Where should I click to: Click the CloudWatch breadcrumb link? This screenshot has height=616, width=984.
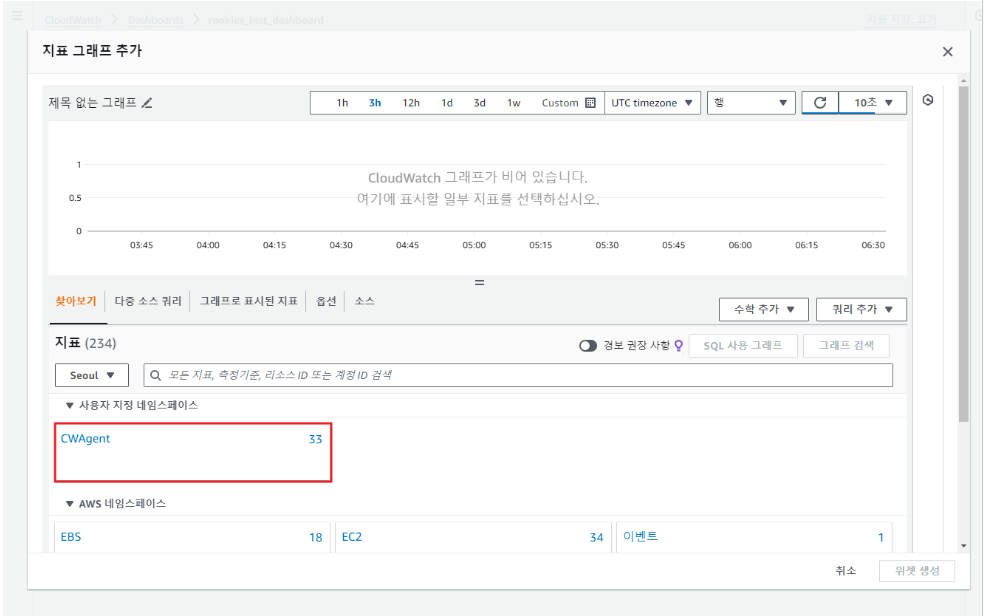click(73, 20)
